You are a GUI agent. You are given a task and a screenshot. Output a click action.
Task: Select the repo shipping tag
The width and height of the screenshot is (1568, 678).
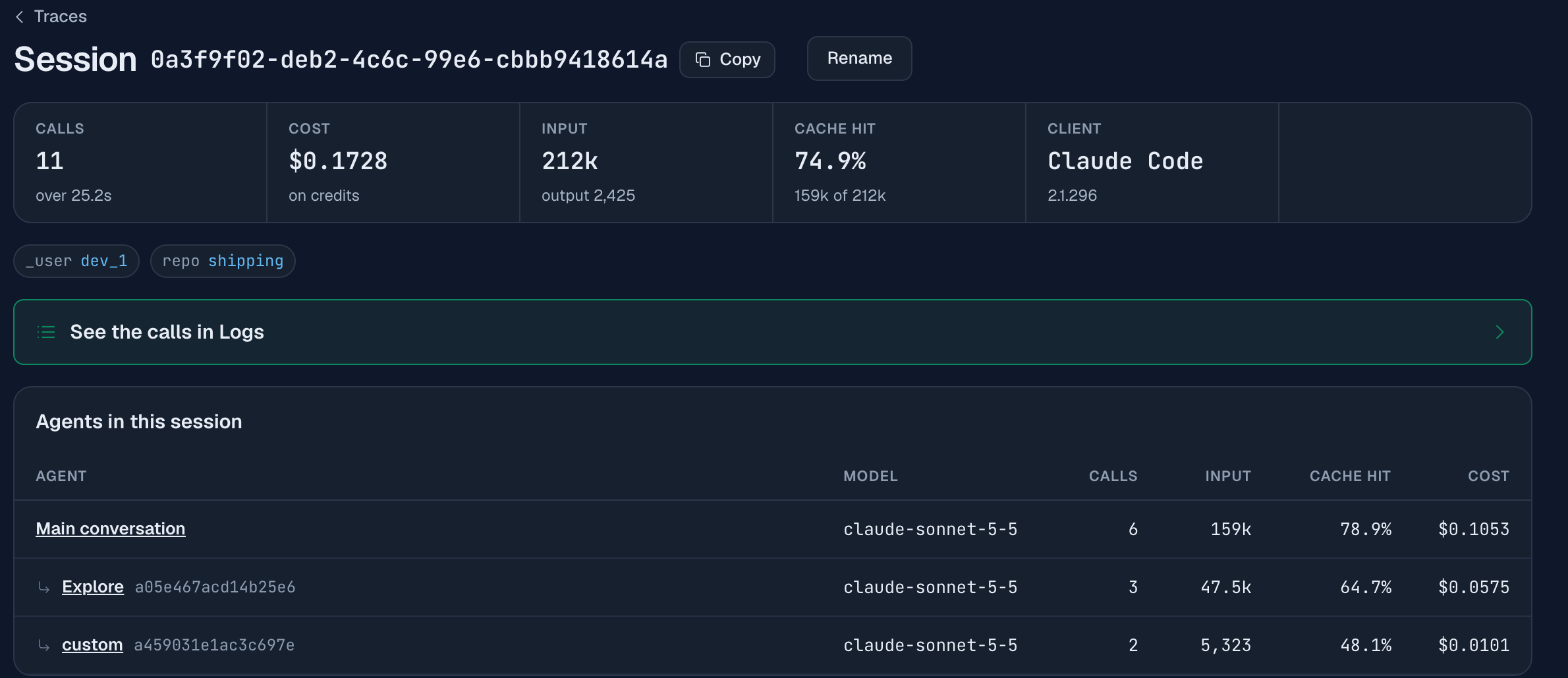click(222, 261)
